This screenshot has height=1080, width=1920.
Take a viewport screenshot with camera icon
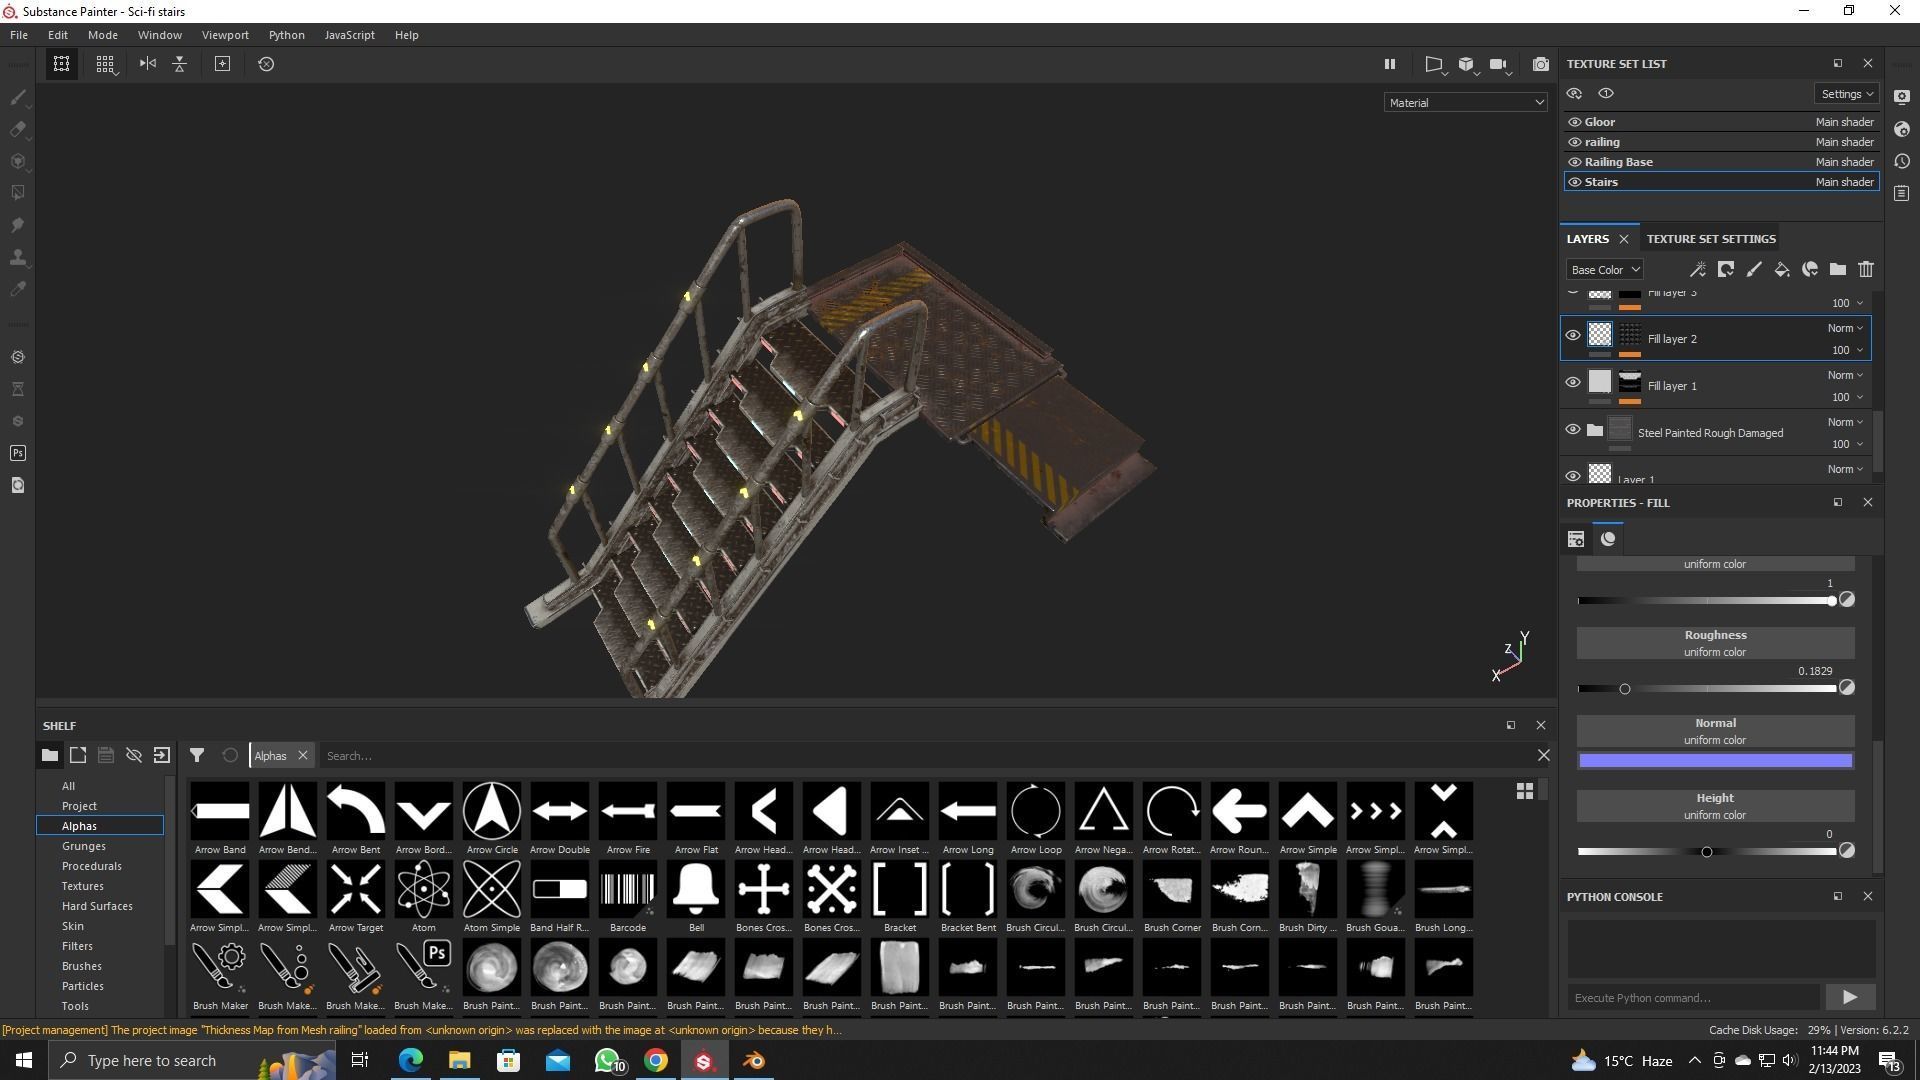coord(1541,64)
